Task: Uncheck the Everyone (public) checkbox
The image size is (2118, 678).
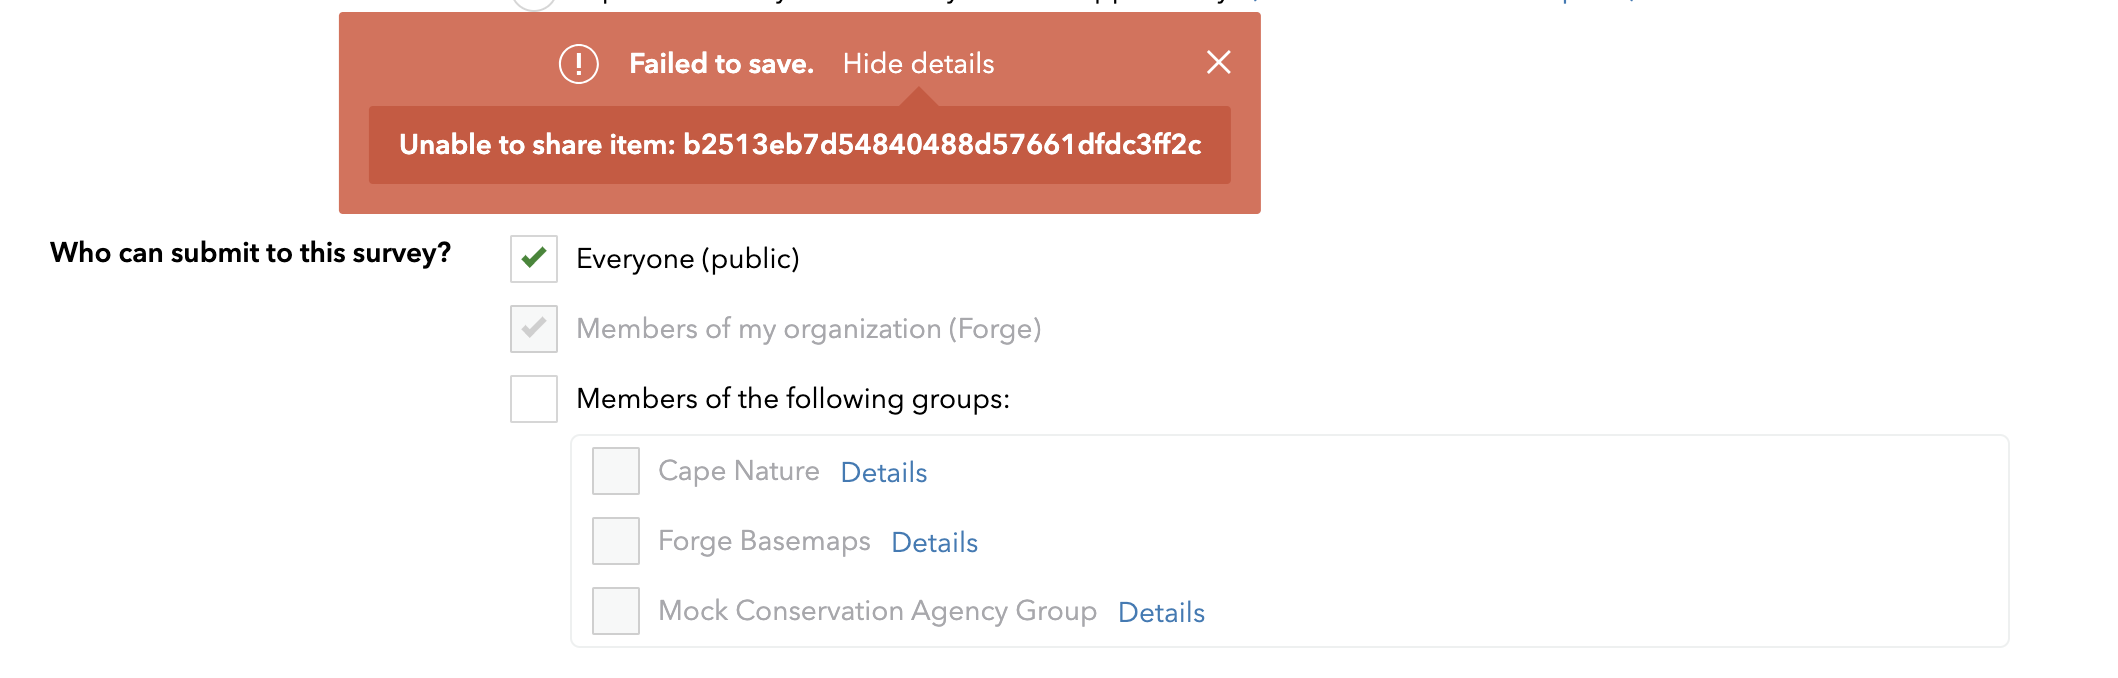Action: pyautogui.click(x=534, y=259)
